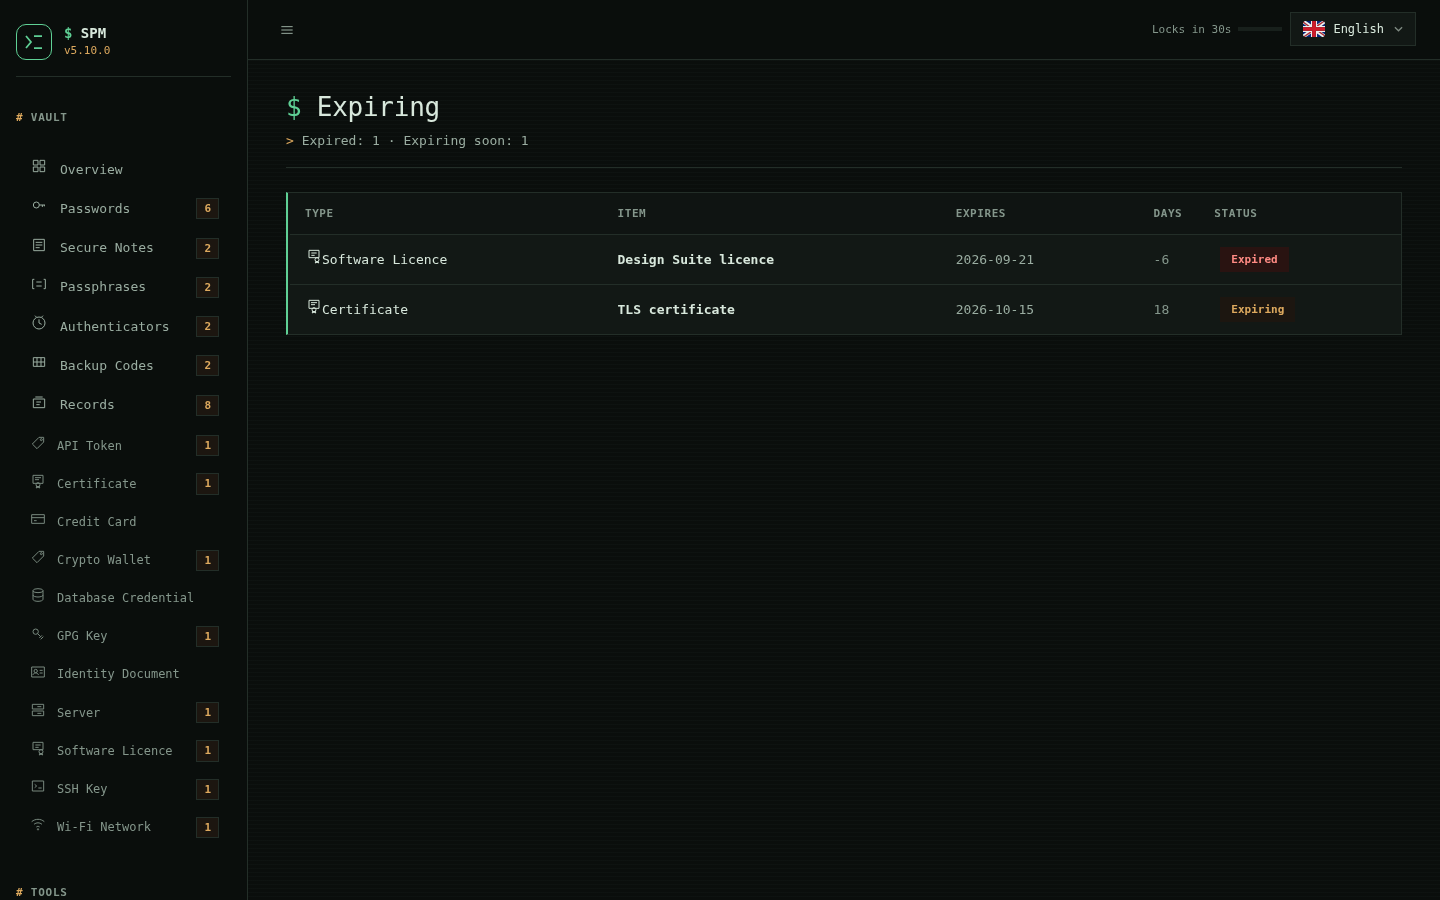
Task: Open the TLS certificate item
Action: pyautogui.click(x=676, y=310)
